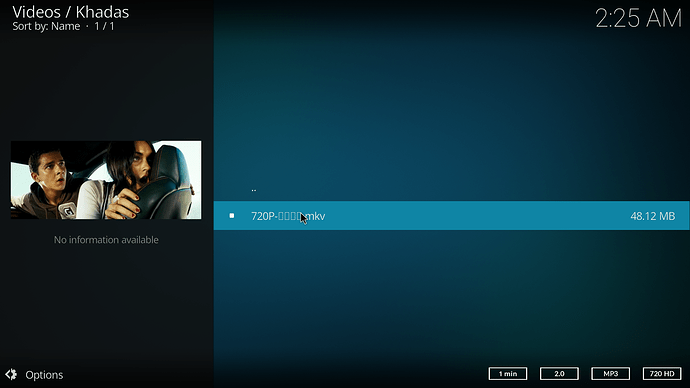Click the 2.0 audio channels badge

[559, 373]
